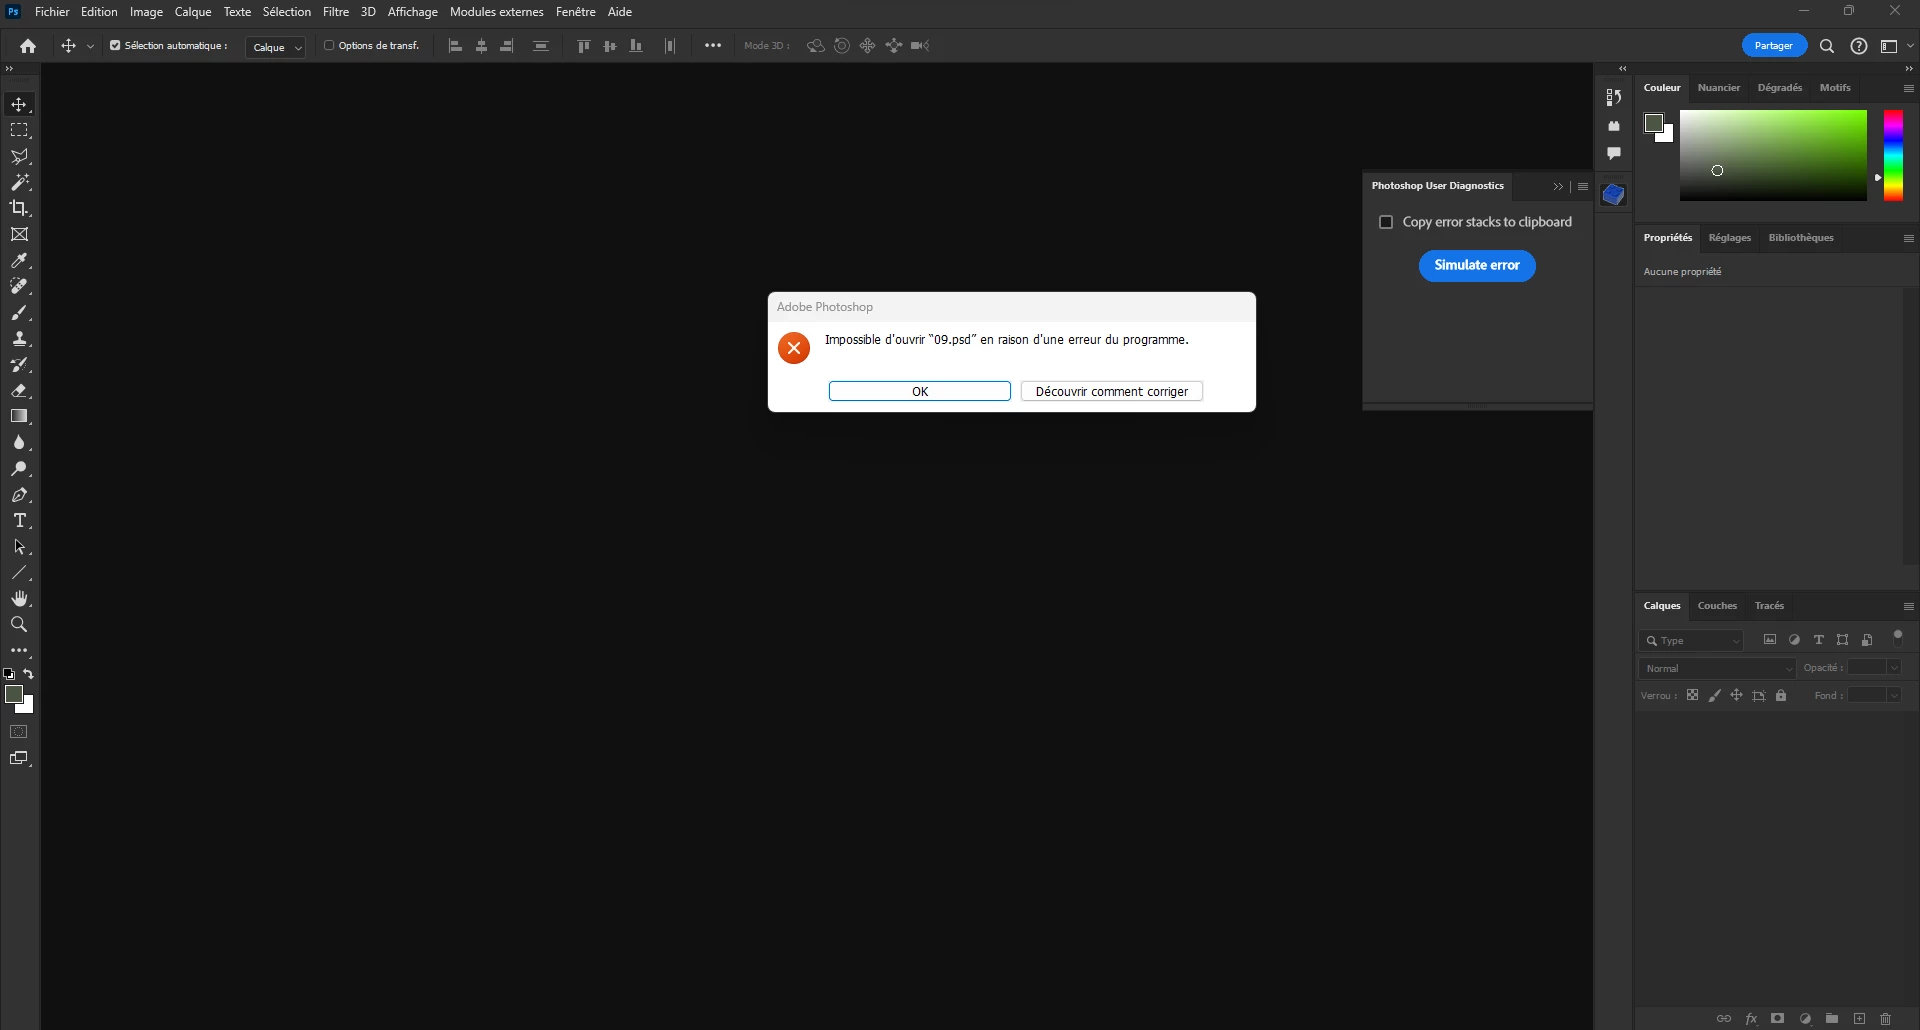Image resolution: width=1920 pixels, height=1030 pixels.
Task: Toggle layer filtering switch in Calques
Action: [1898, 637]
